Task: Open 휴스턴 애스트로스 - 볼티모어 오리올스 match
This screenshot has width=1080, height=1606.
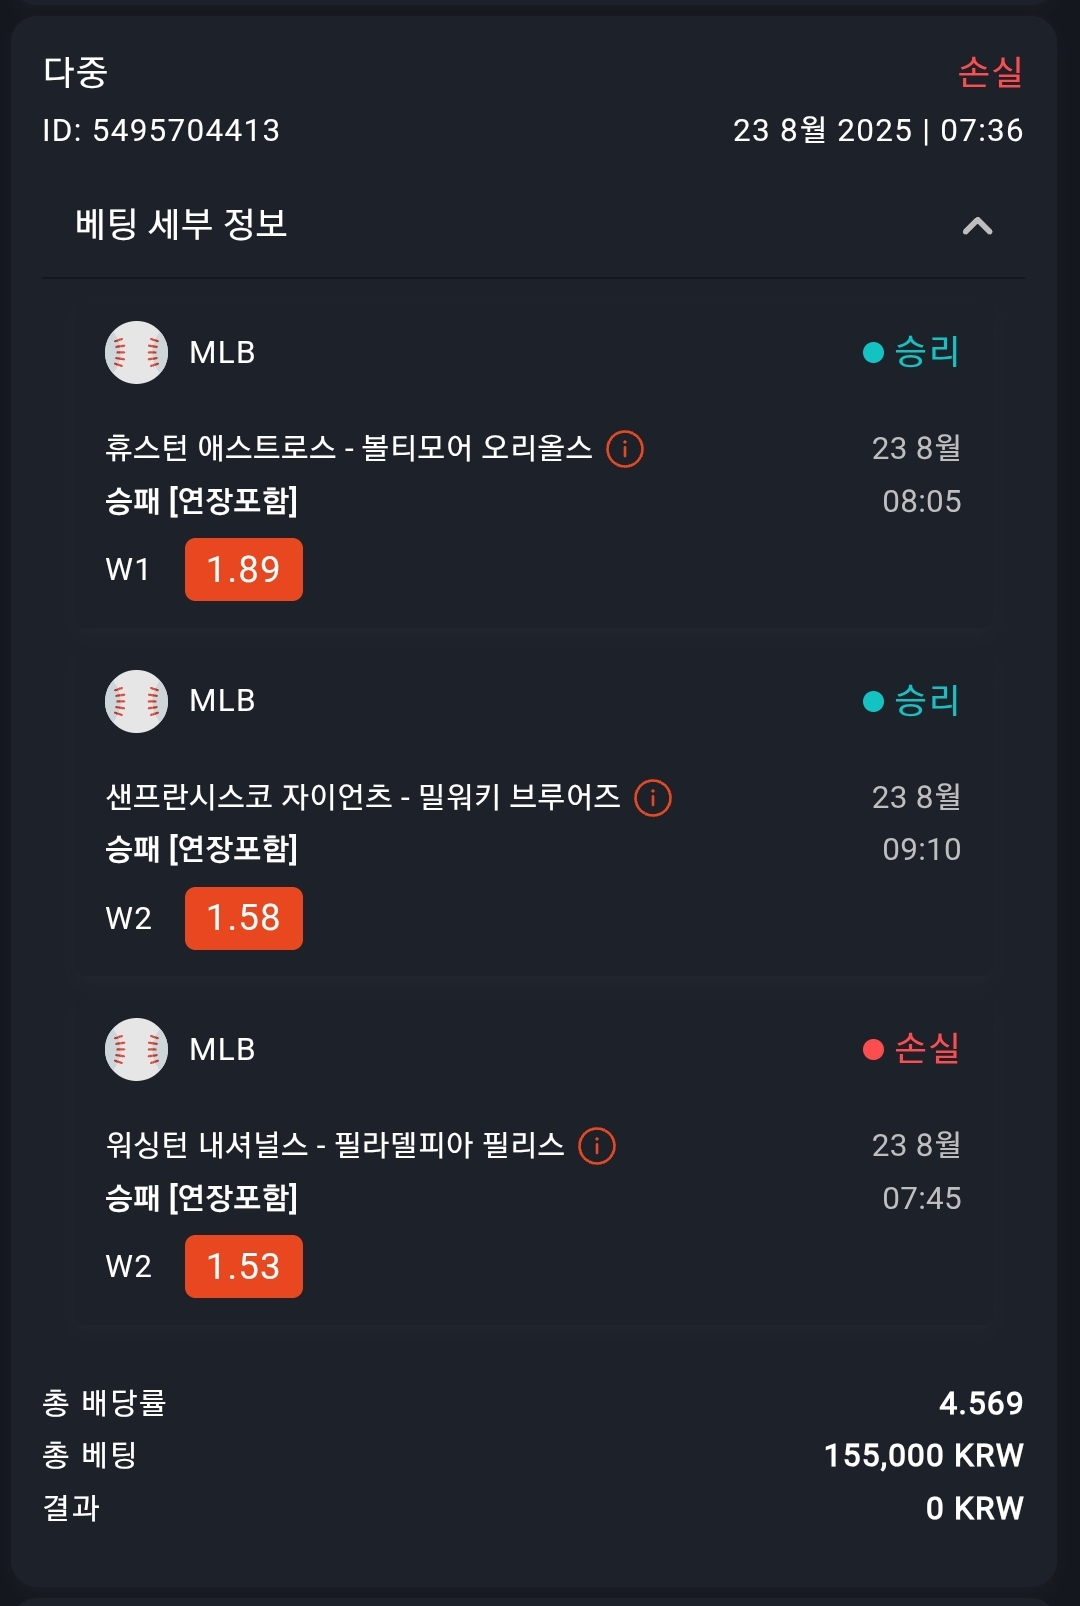Action: coord(349,448)
